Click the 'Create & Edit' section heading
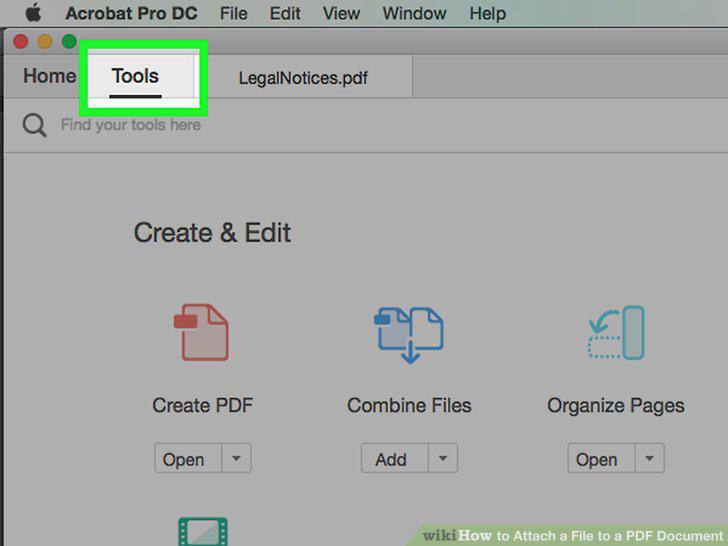Image resolution: width=728 pixels, height=546 pixels. pyautogui.click(x=212, y=232)
